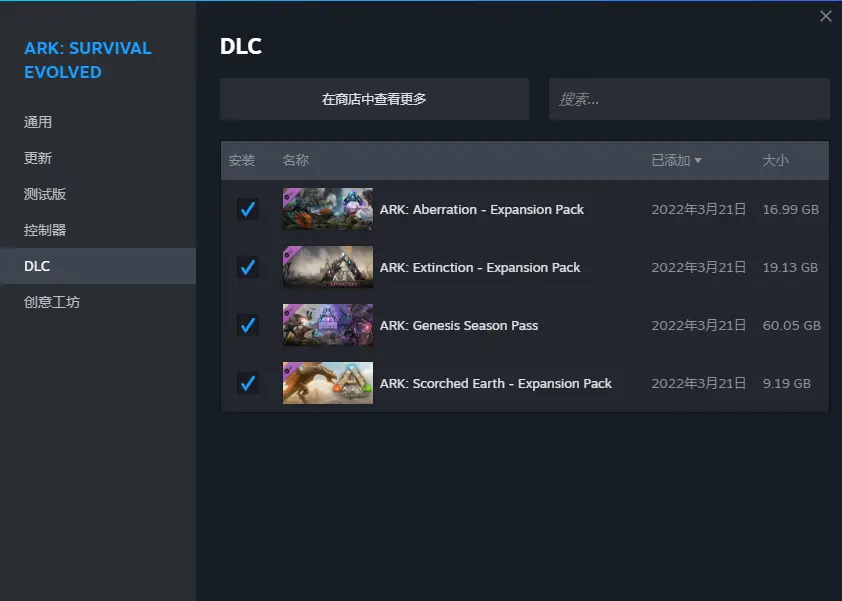Click the ARK: Extinction thumbnail image
842x601 pixels.
328,267
